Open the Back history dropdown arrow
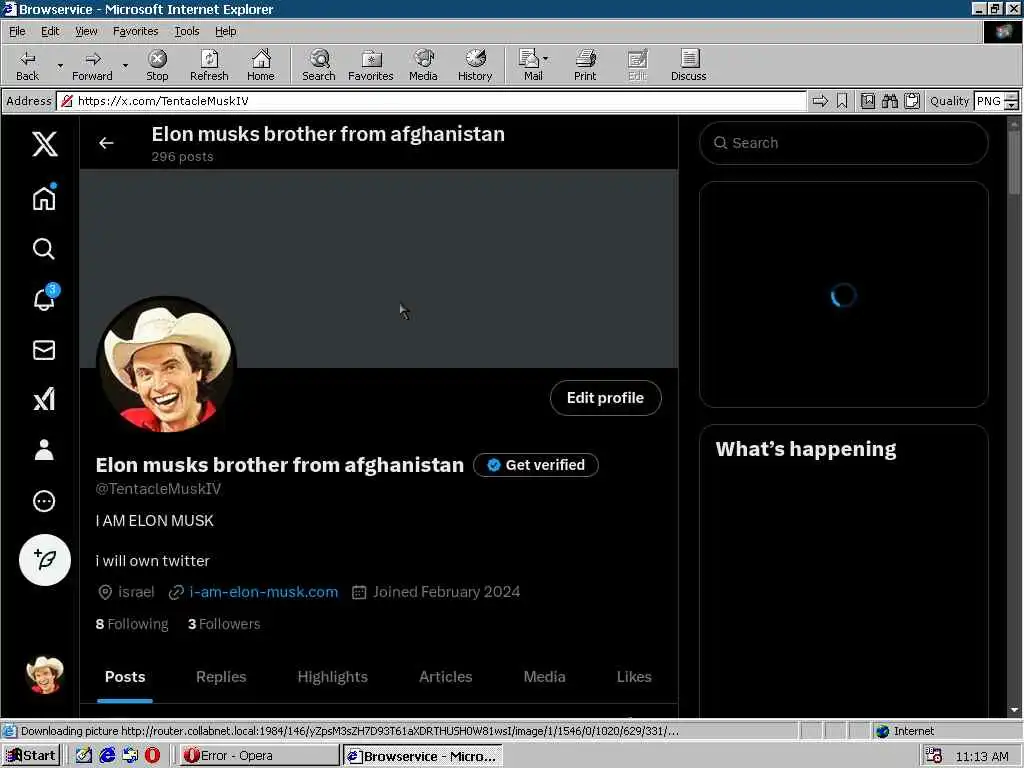Screen dimensions: 1024x768 point(60,65)
